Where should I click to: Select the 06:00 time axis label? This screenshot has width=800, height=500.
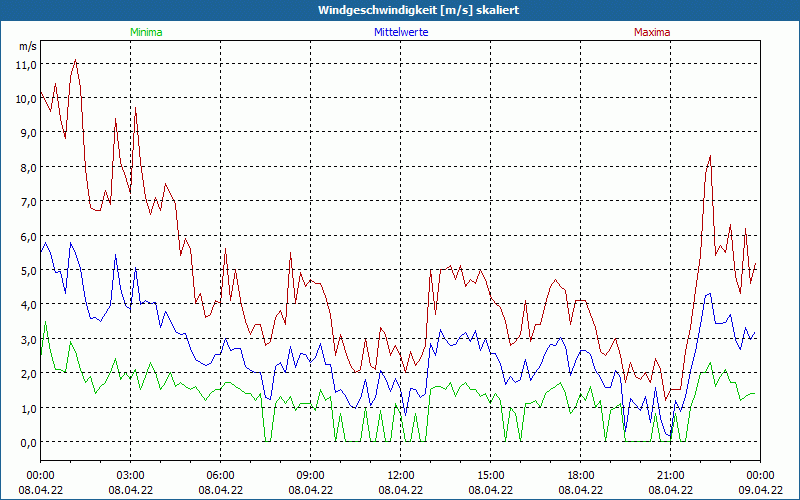[220, 475]
